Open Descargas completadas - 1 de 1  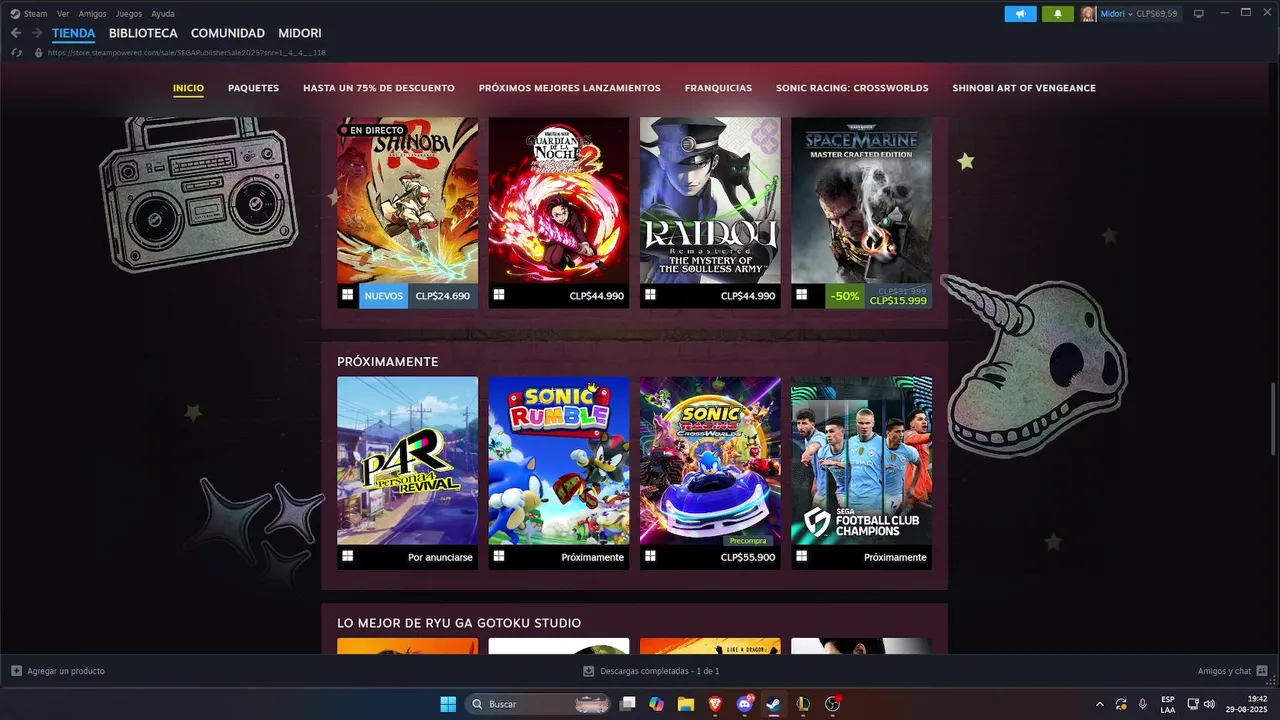tap(660, 671)
